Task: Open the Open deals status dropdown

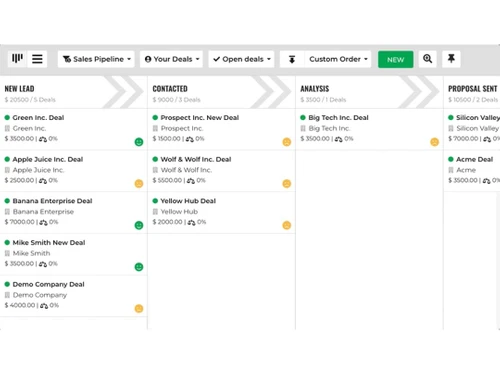Action: point(241,59)
